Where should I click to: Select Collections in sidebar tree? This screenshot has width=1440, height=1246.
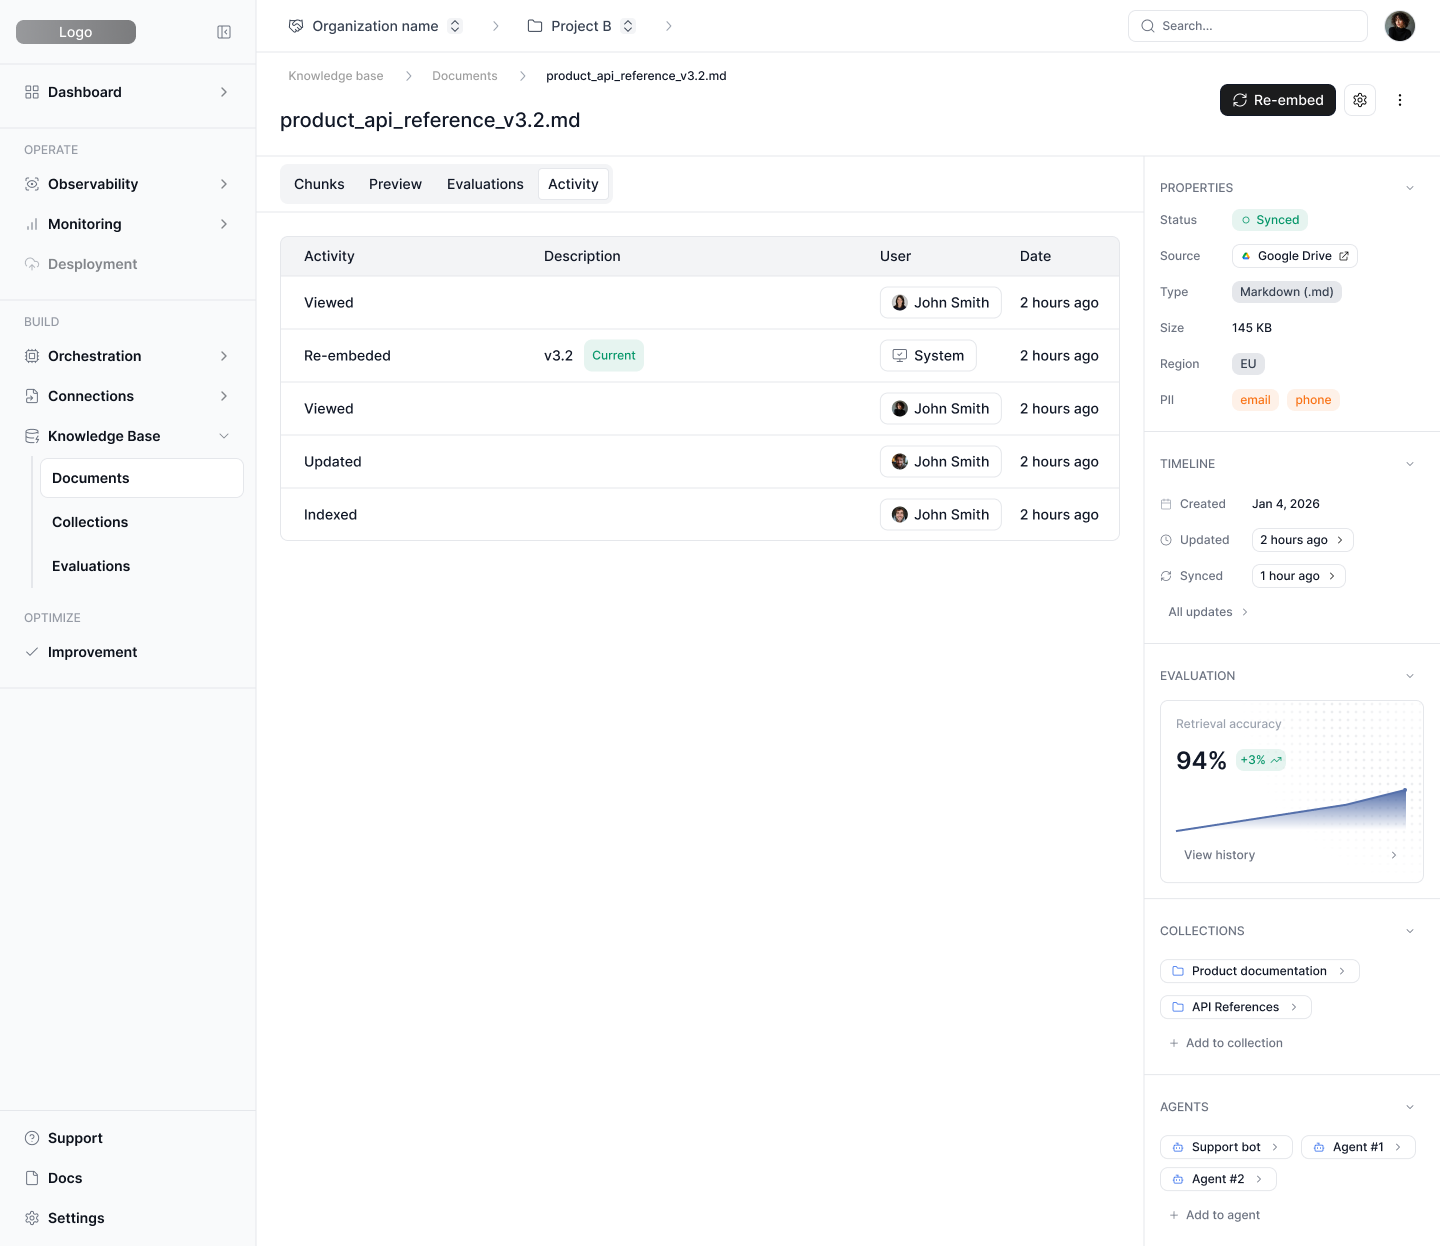[90, 522]
